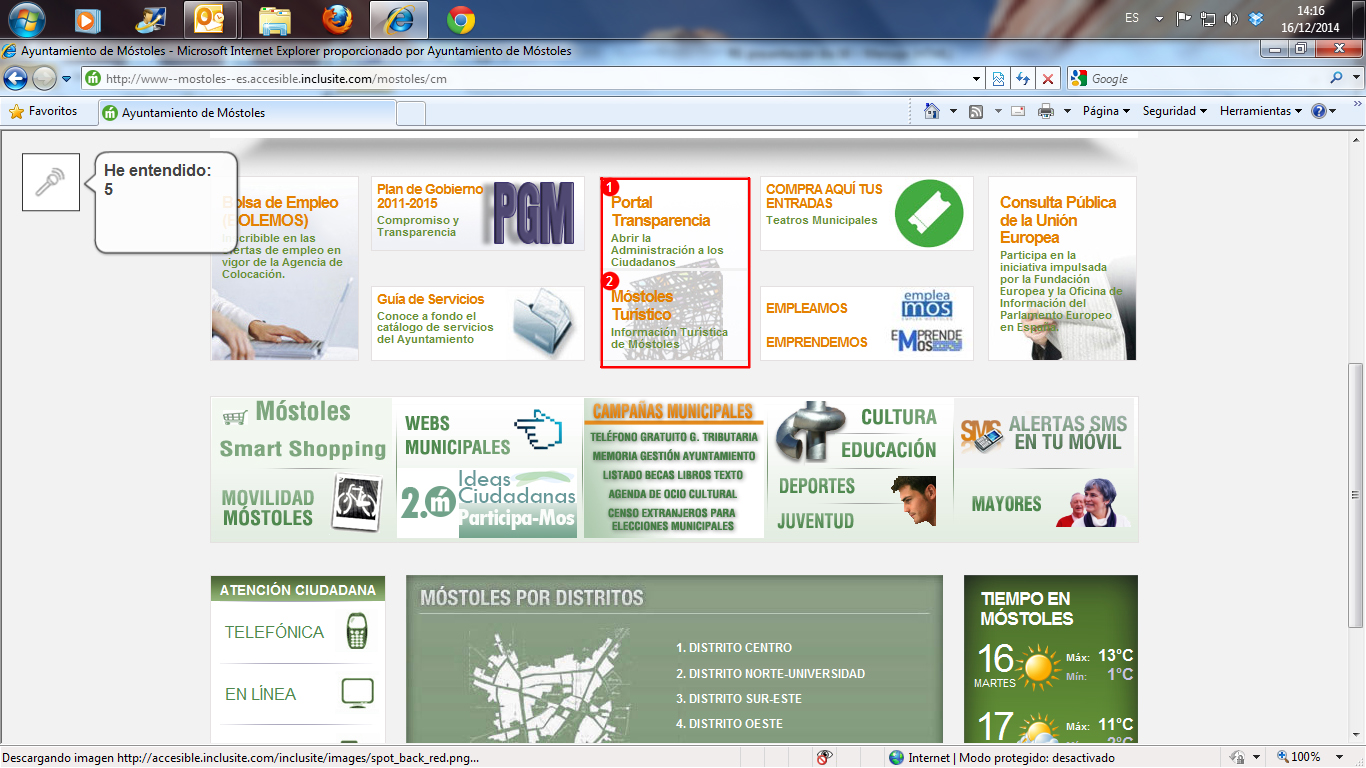
Task: Select the microphone icon on the accessibility panel
Action: (x=50, y=182)
